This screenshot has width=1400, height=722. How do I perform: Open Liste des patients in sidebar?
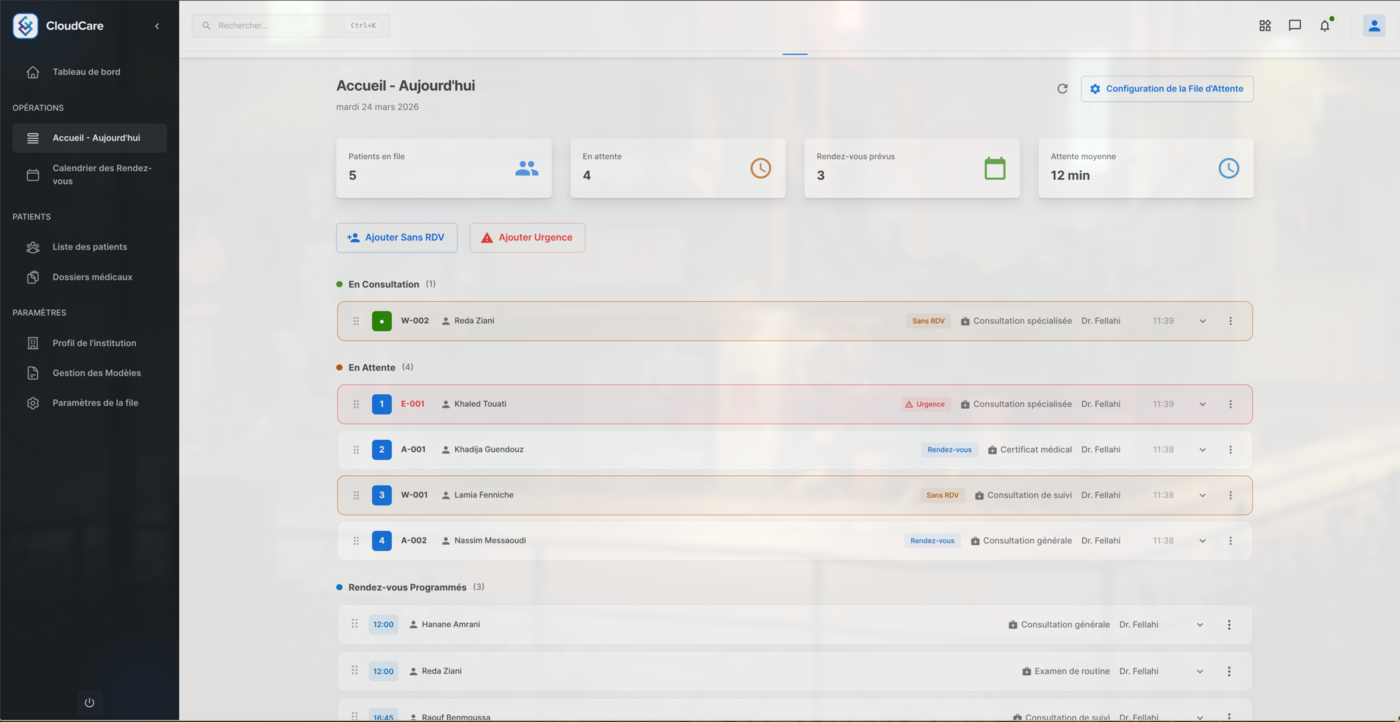(x=92, y=247)
